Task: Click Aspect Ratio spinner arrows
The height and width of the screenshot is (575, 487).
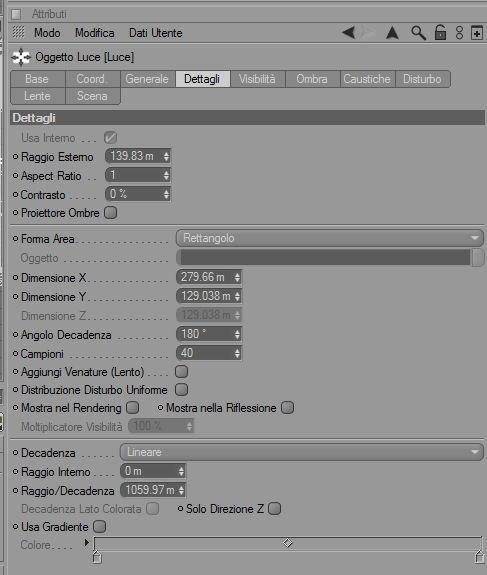Action: (x=166, y=176)
